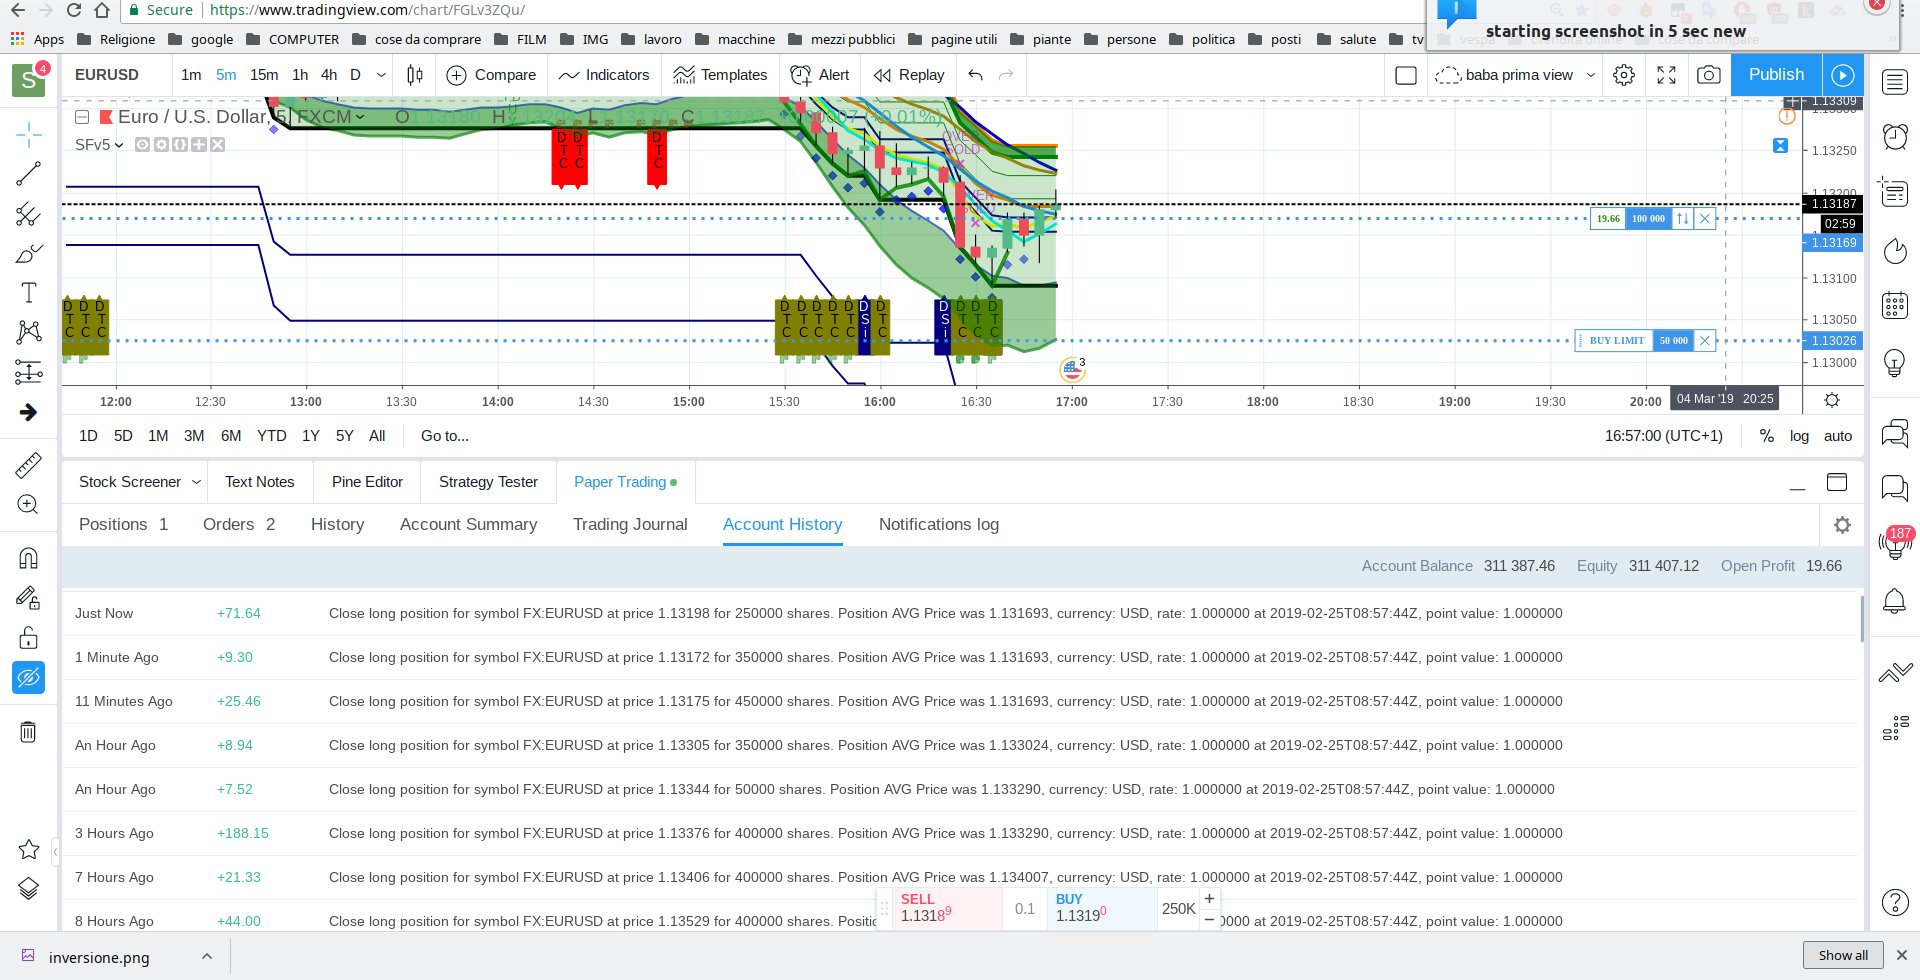Select the ruler measure tool

(x=29, y=465)
